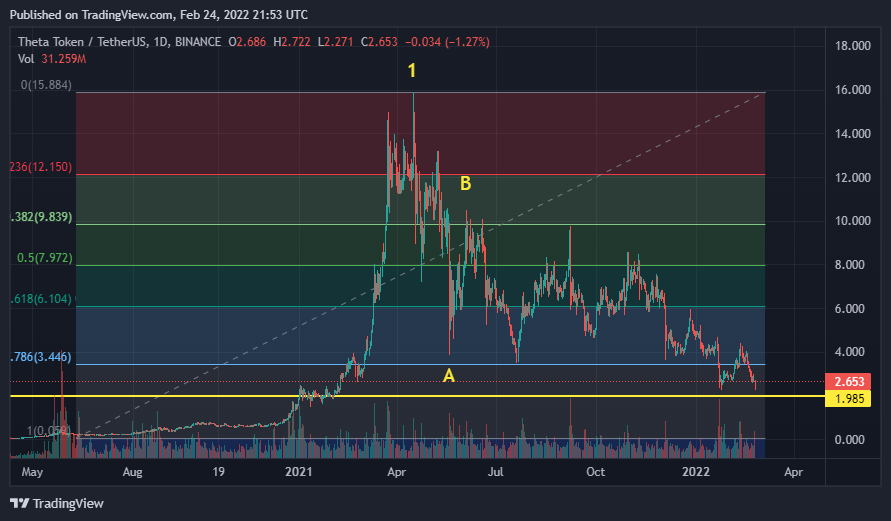
Task: Click the Aug label on the time axis
Action: click(x=132, y=472)
